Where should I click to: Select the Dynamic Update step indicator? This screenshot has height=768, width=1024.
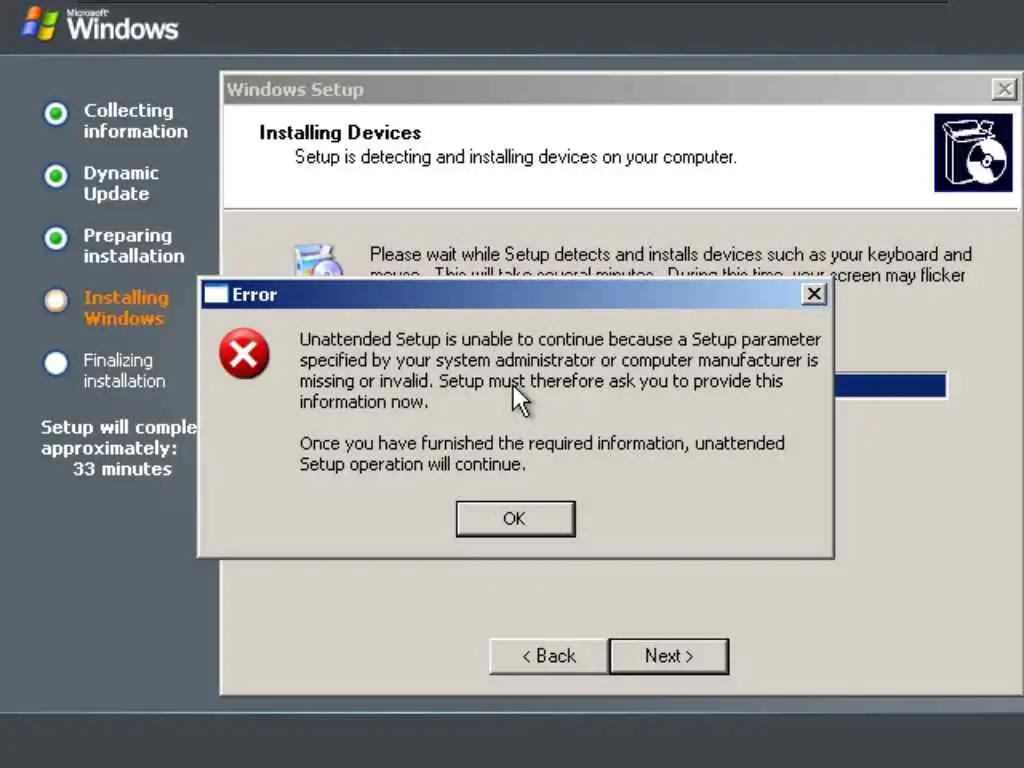[x=56, y=176]
